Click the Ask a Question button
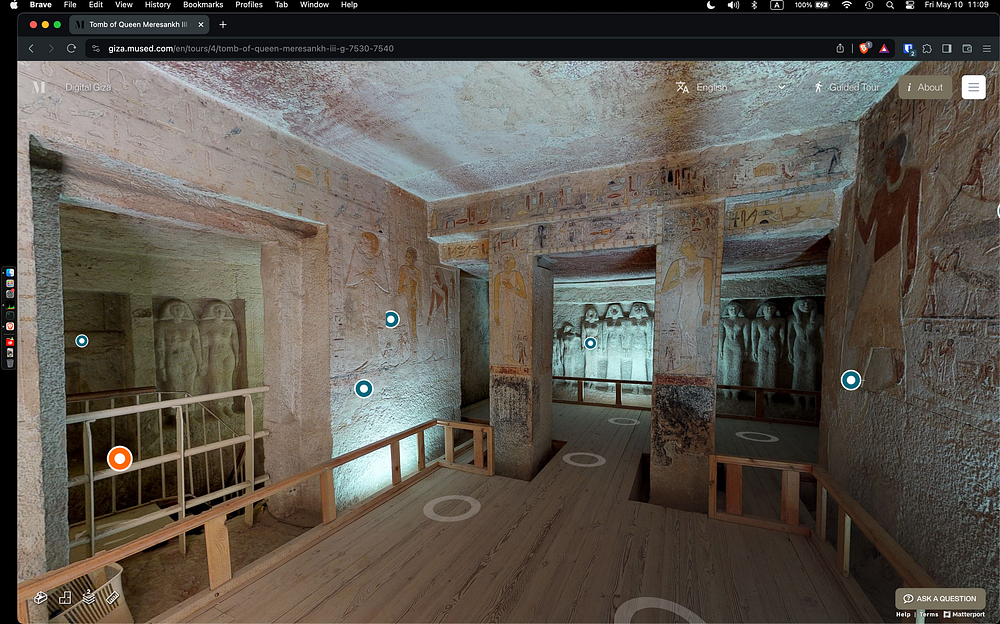The width and height of the screenshot is (1000, 624). click(x=939, y=598)
